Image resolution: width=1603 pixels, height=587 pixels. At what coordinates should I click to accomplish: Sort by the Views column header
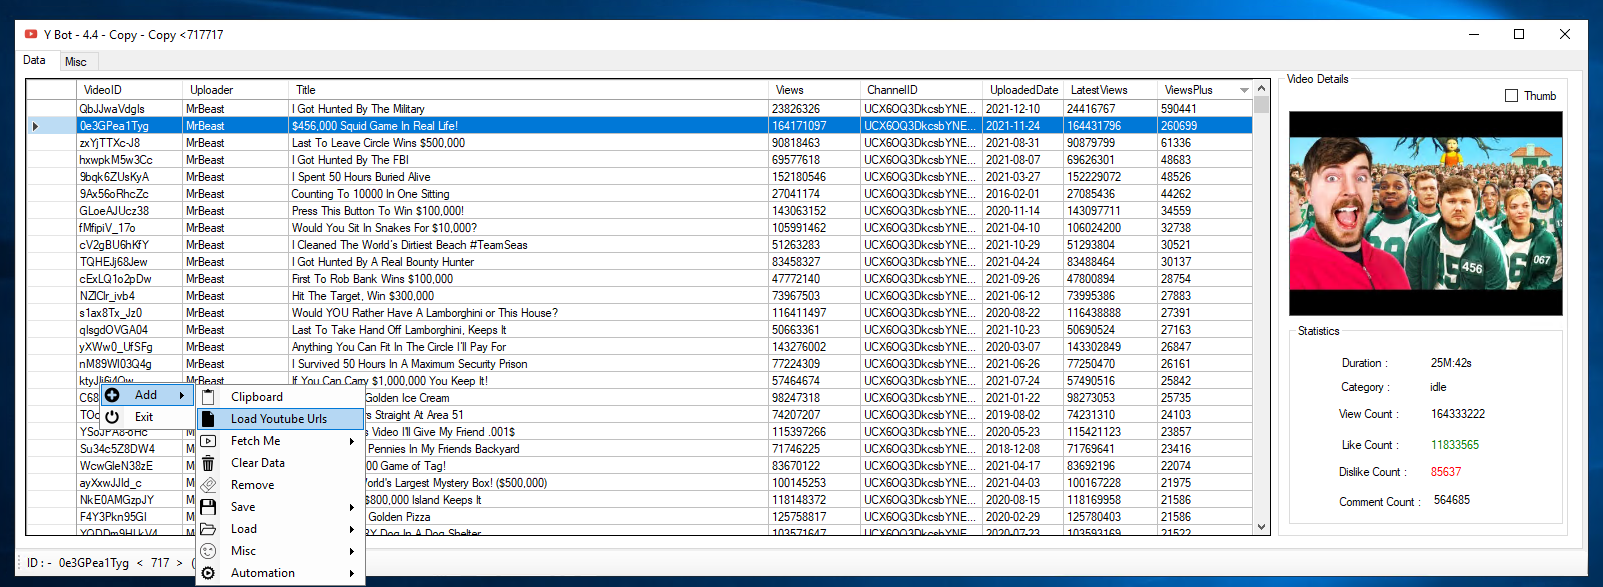(814, 90)
